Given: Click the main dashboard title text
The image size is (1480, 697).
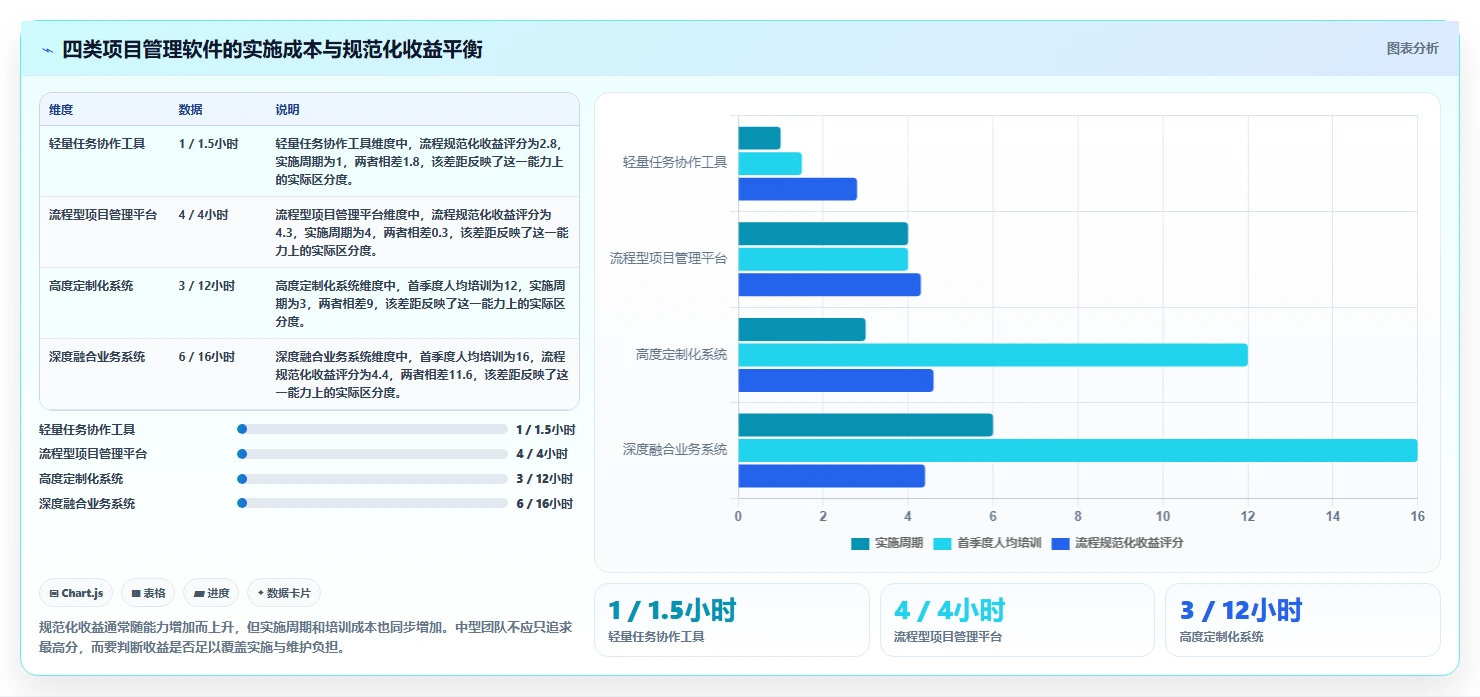Looking at the screenshot, I should tap(272, 50).
